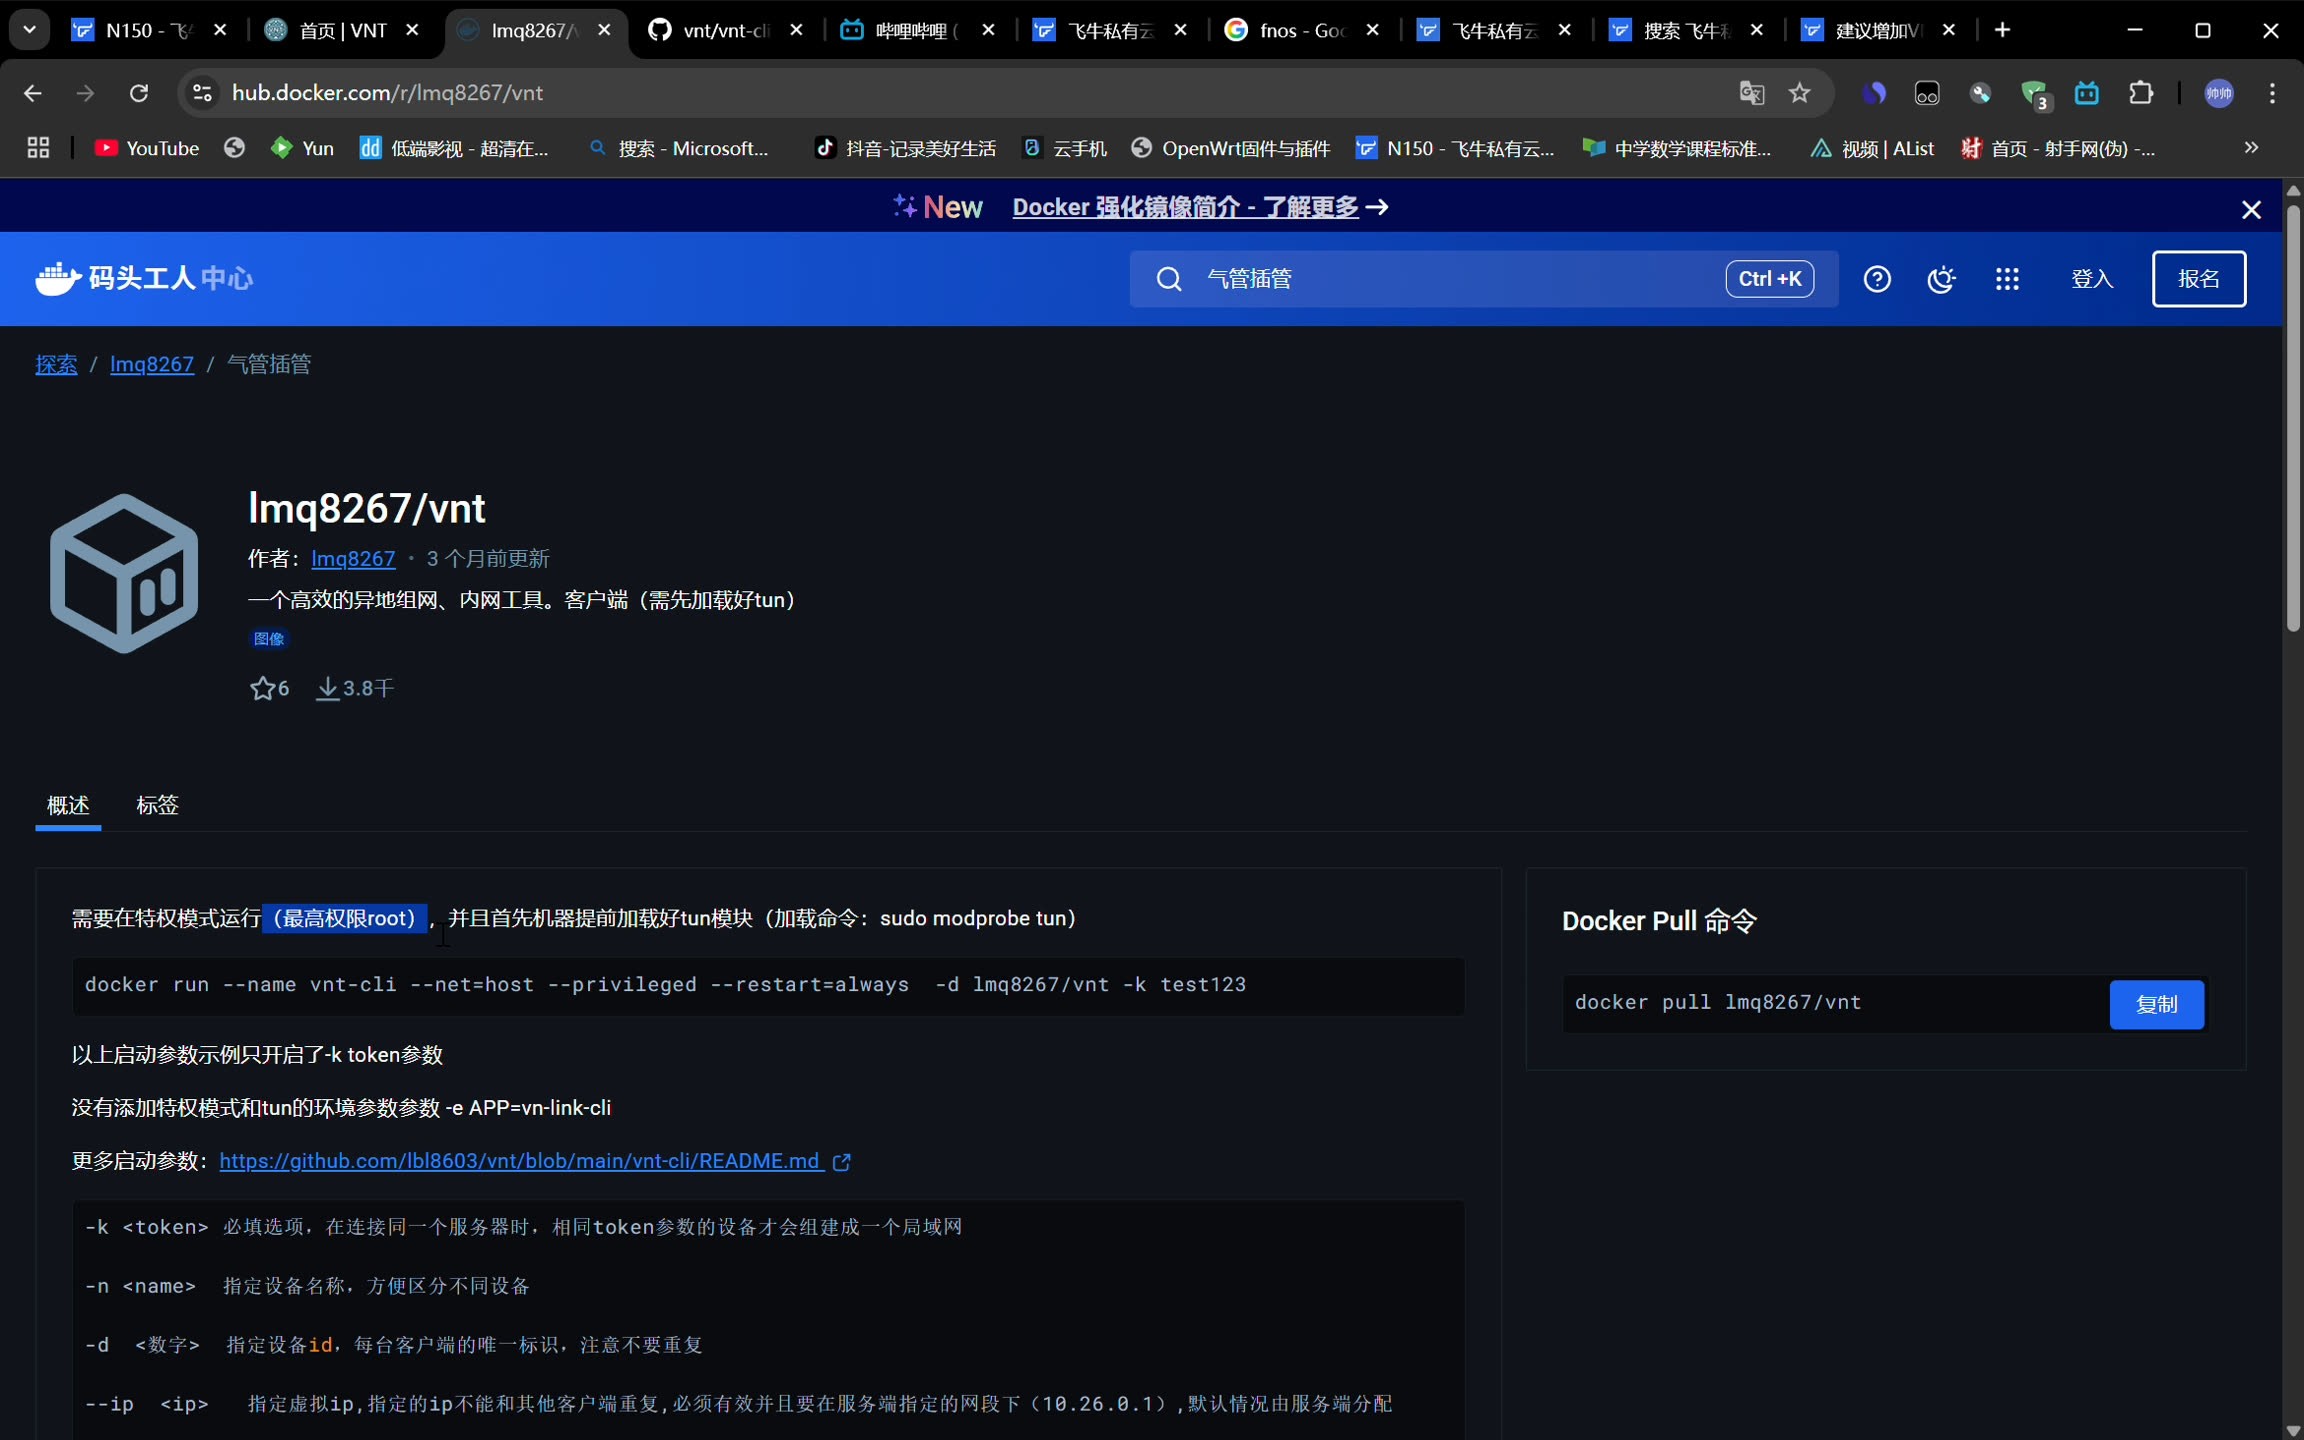Click the purple crescent extension icon

point(1874,93)
